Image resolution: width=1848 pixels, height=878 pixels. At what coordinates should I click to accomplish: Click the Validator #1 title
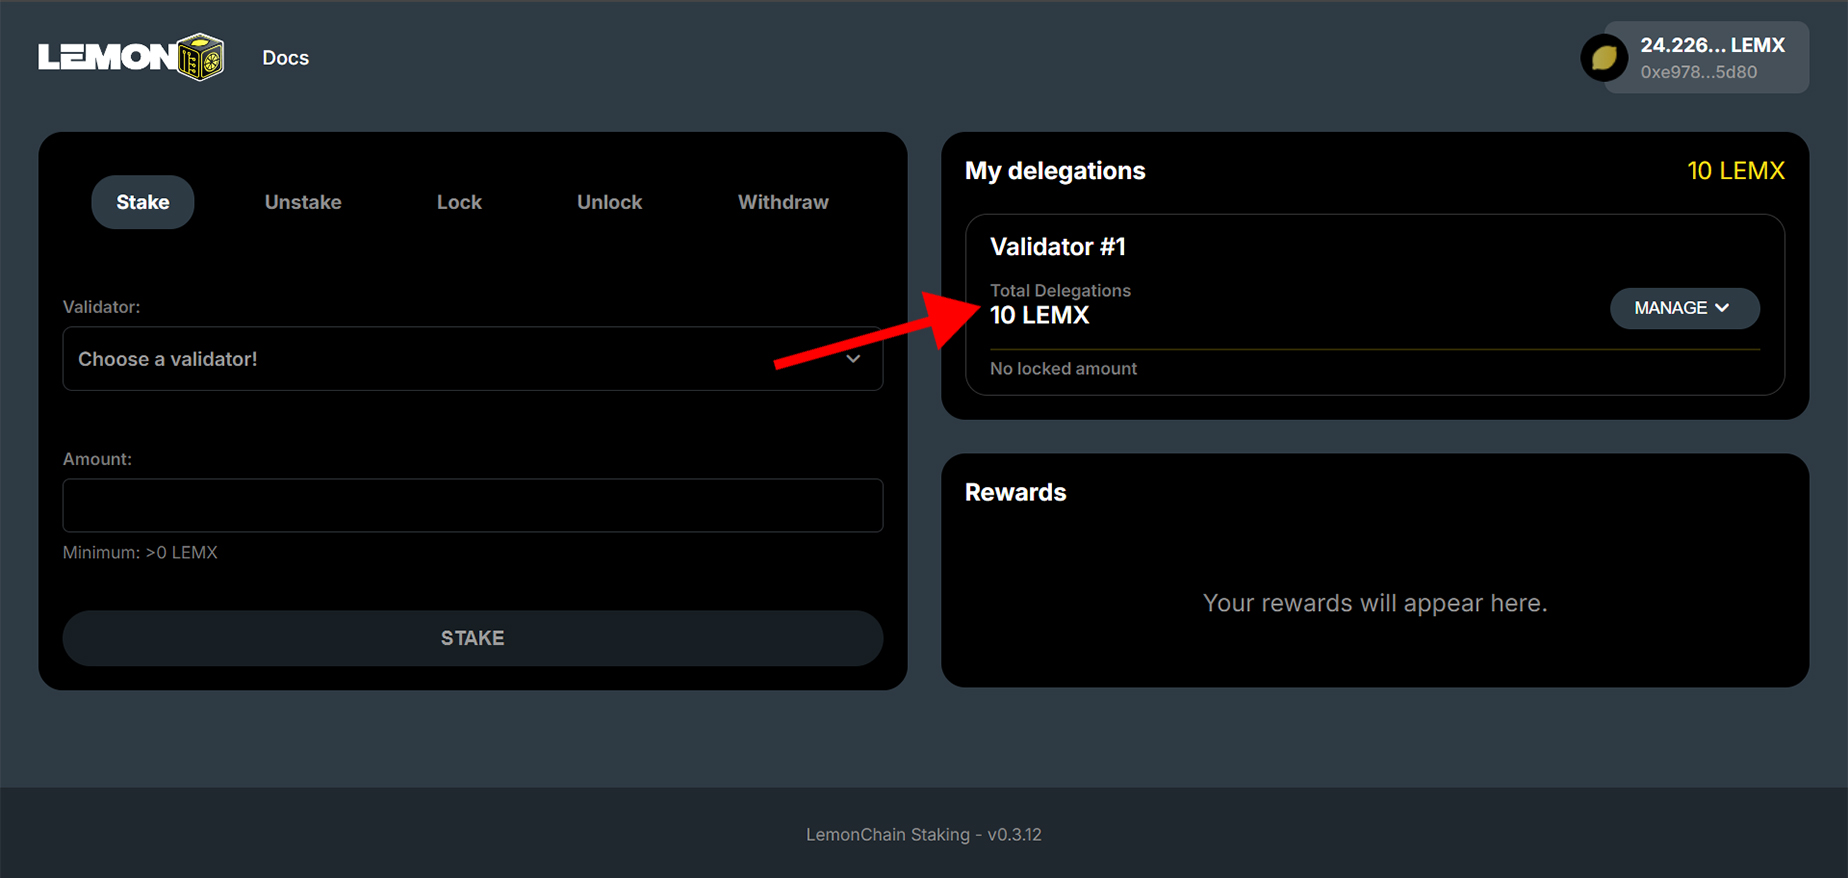coord(1057,247)
